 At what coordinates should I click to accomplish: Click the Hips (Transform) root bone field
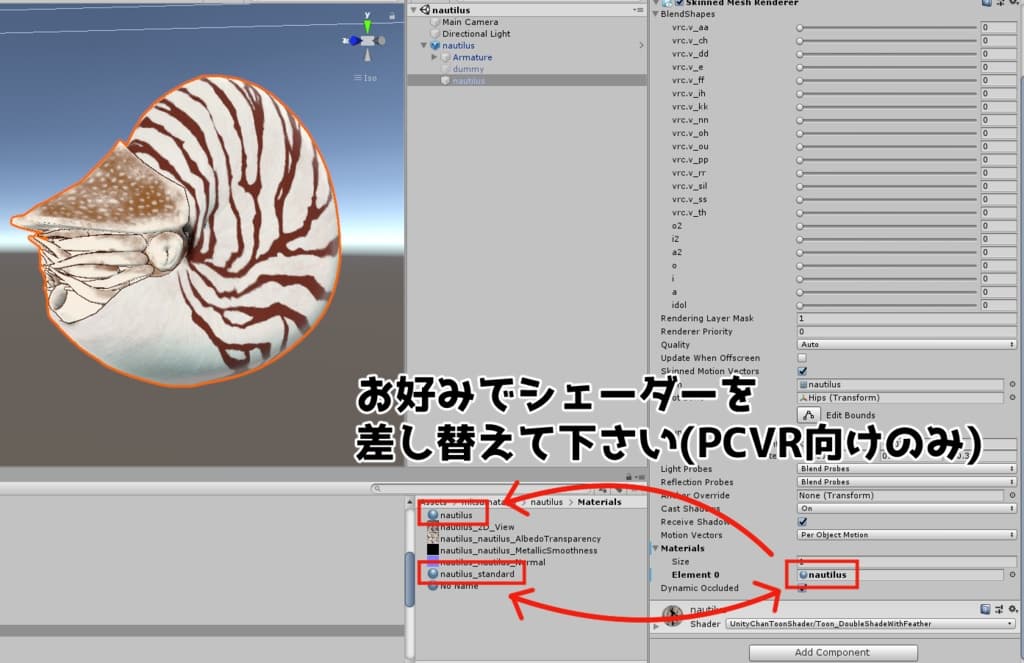coord(900,398)
